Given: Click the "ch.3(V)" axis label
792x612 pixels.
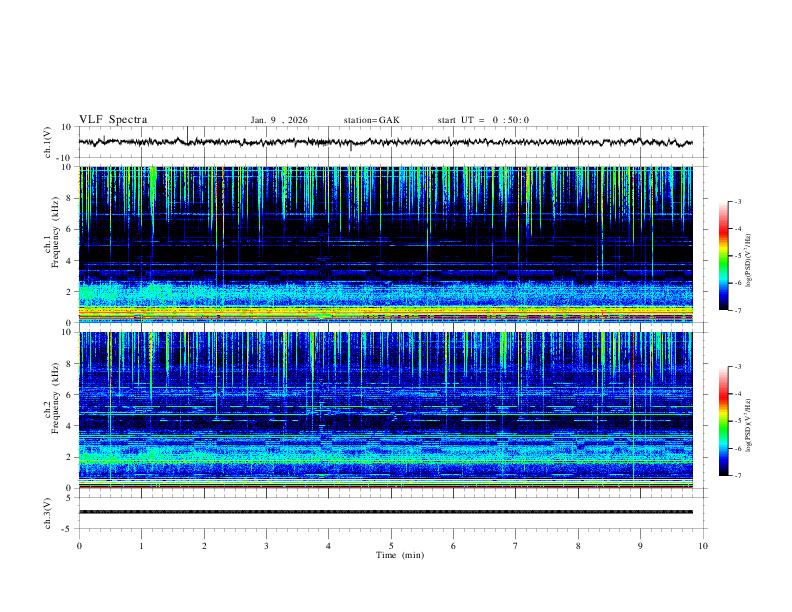Looking at the screenshot, I should pos(48,513).
